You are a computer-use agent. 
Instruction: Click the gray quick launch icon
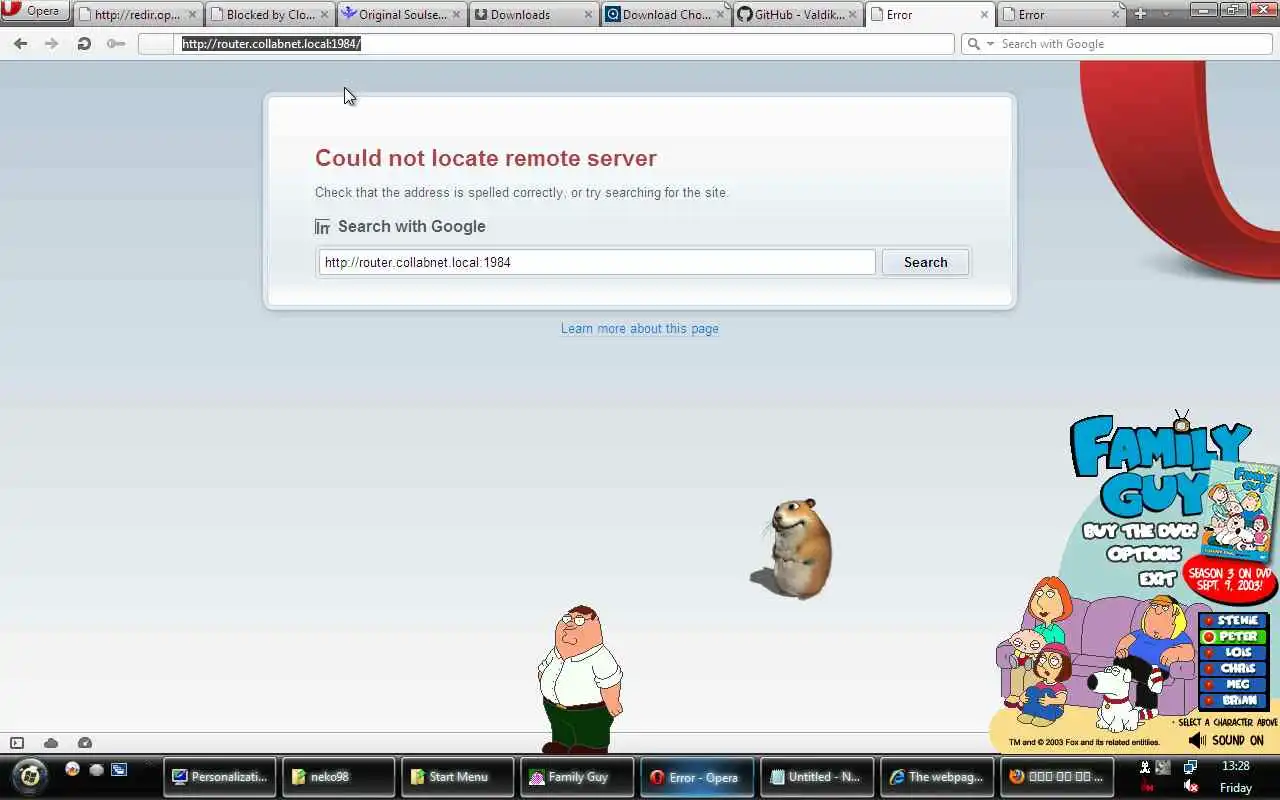tap(96, 769)
